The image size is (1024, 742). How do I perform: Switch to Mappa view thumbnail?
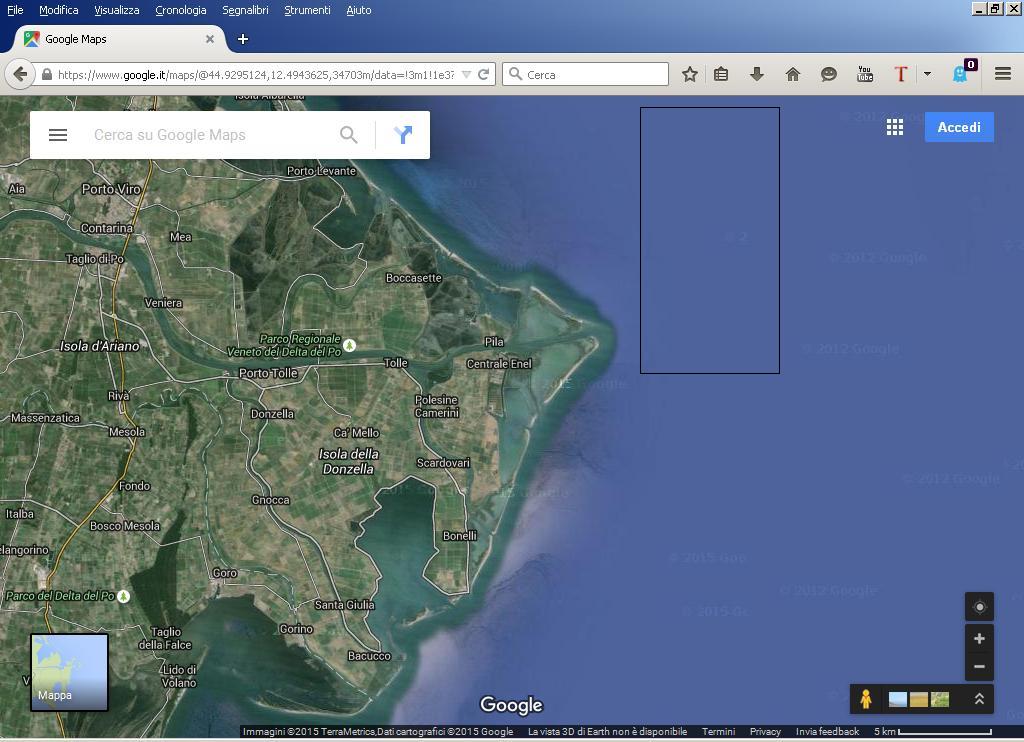(69, 672)
